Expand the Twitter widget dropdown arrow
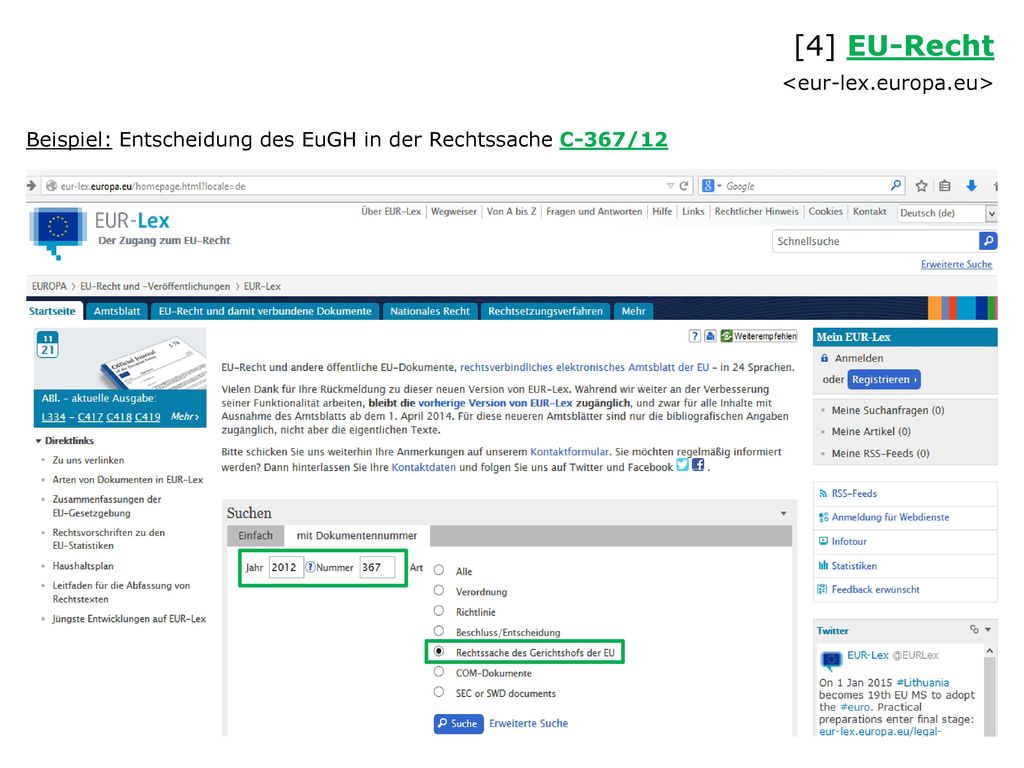The width and height of the screenshot is (1024, 768). tap(988, 630)
